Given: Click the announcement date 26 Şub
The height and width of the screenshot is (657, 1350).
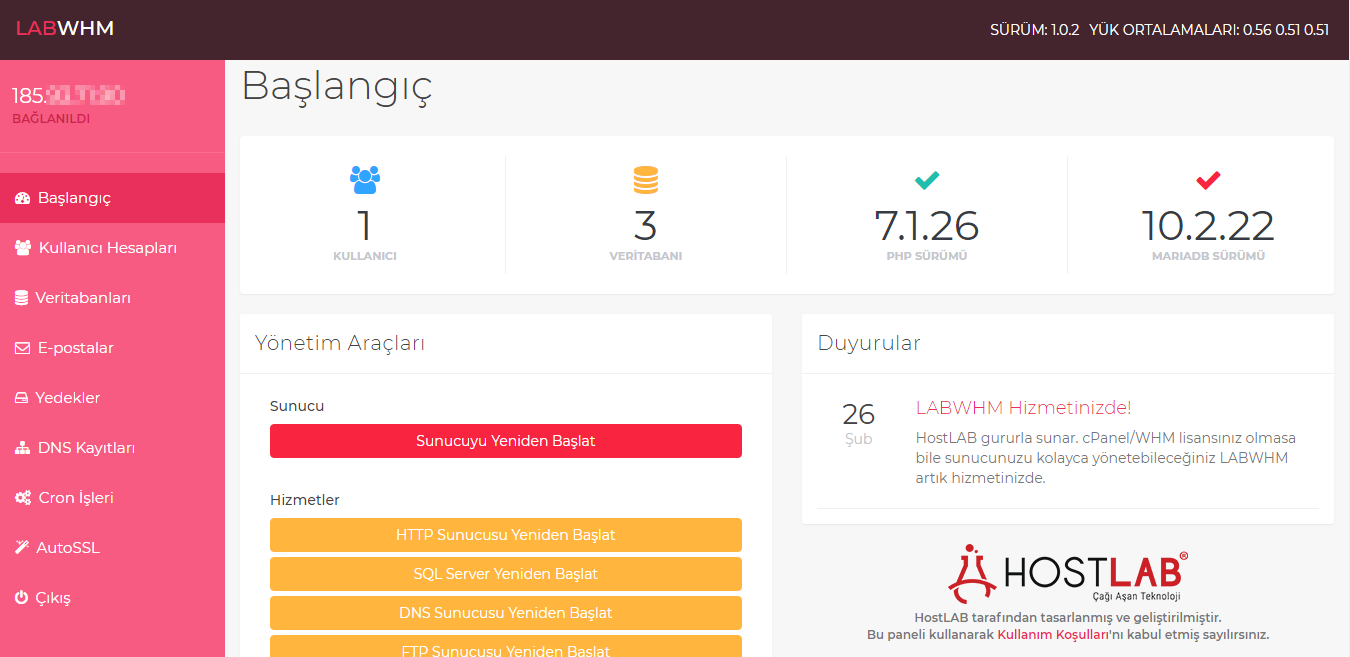Looking at the screenshot, I should pos(858,424).
